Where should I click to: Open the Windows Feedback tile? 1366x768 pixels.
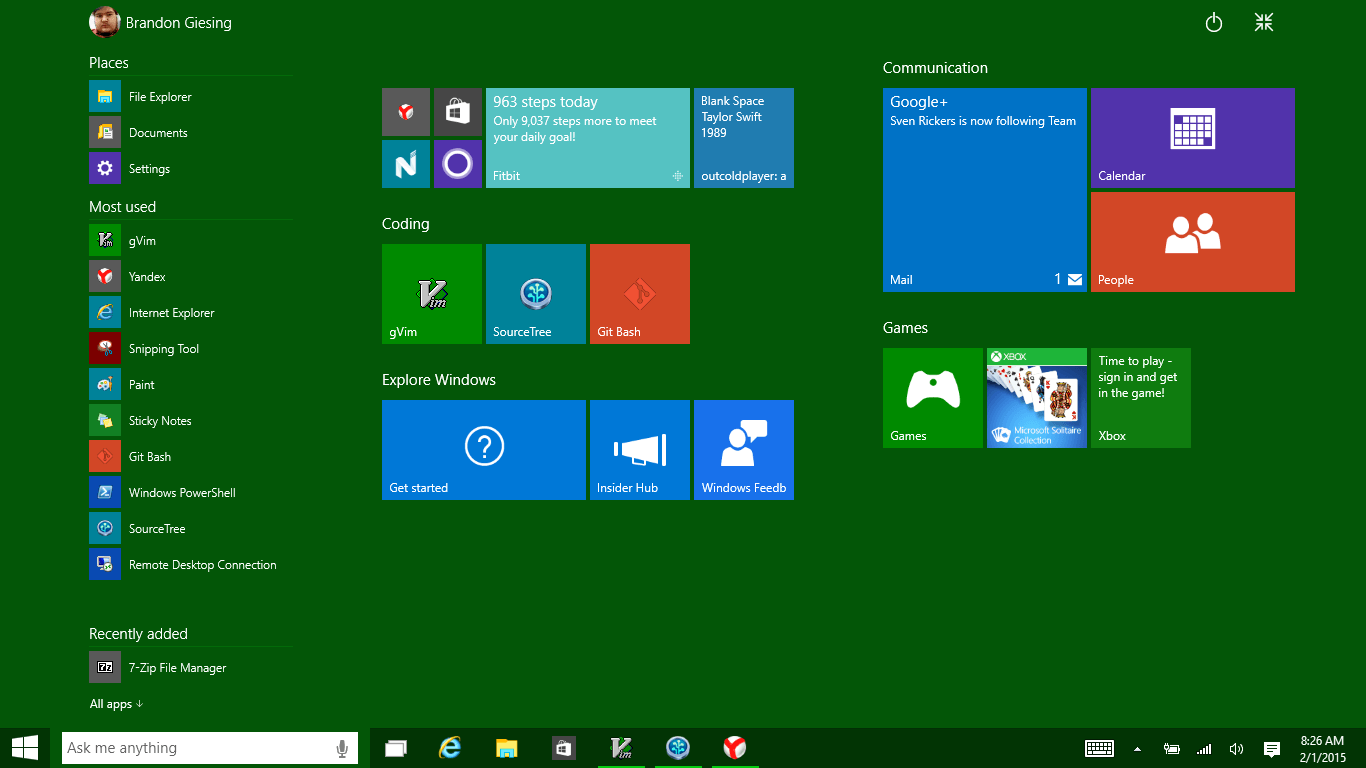[744, 450]
